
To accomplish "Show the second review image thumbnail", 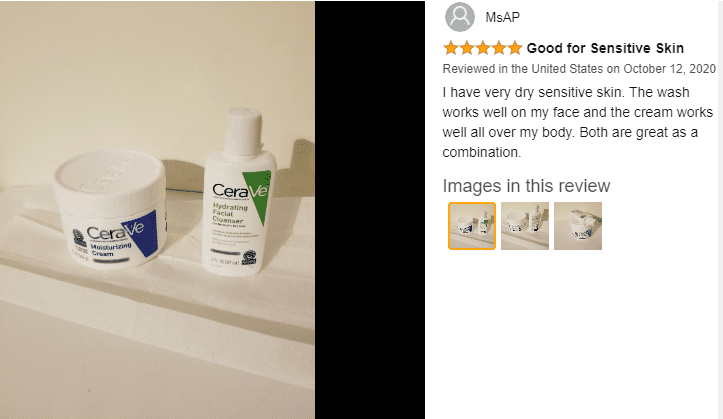I will click(x=525, y=226).
